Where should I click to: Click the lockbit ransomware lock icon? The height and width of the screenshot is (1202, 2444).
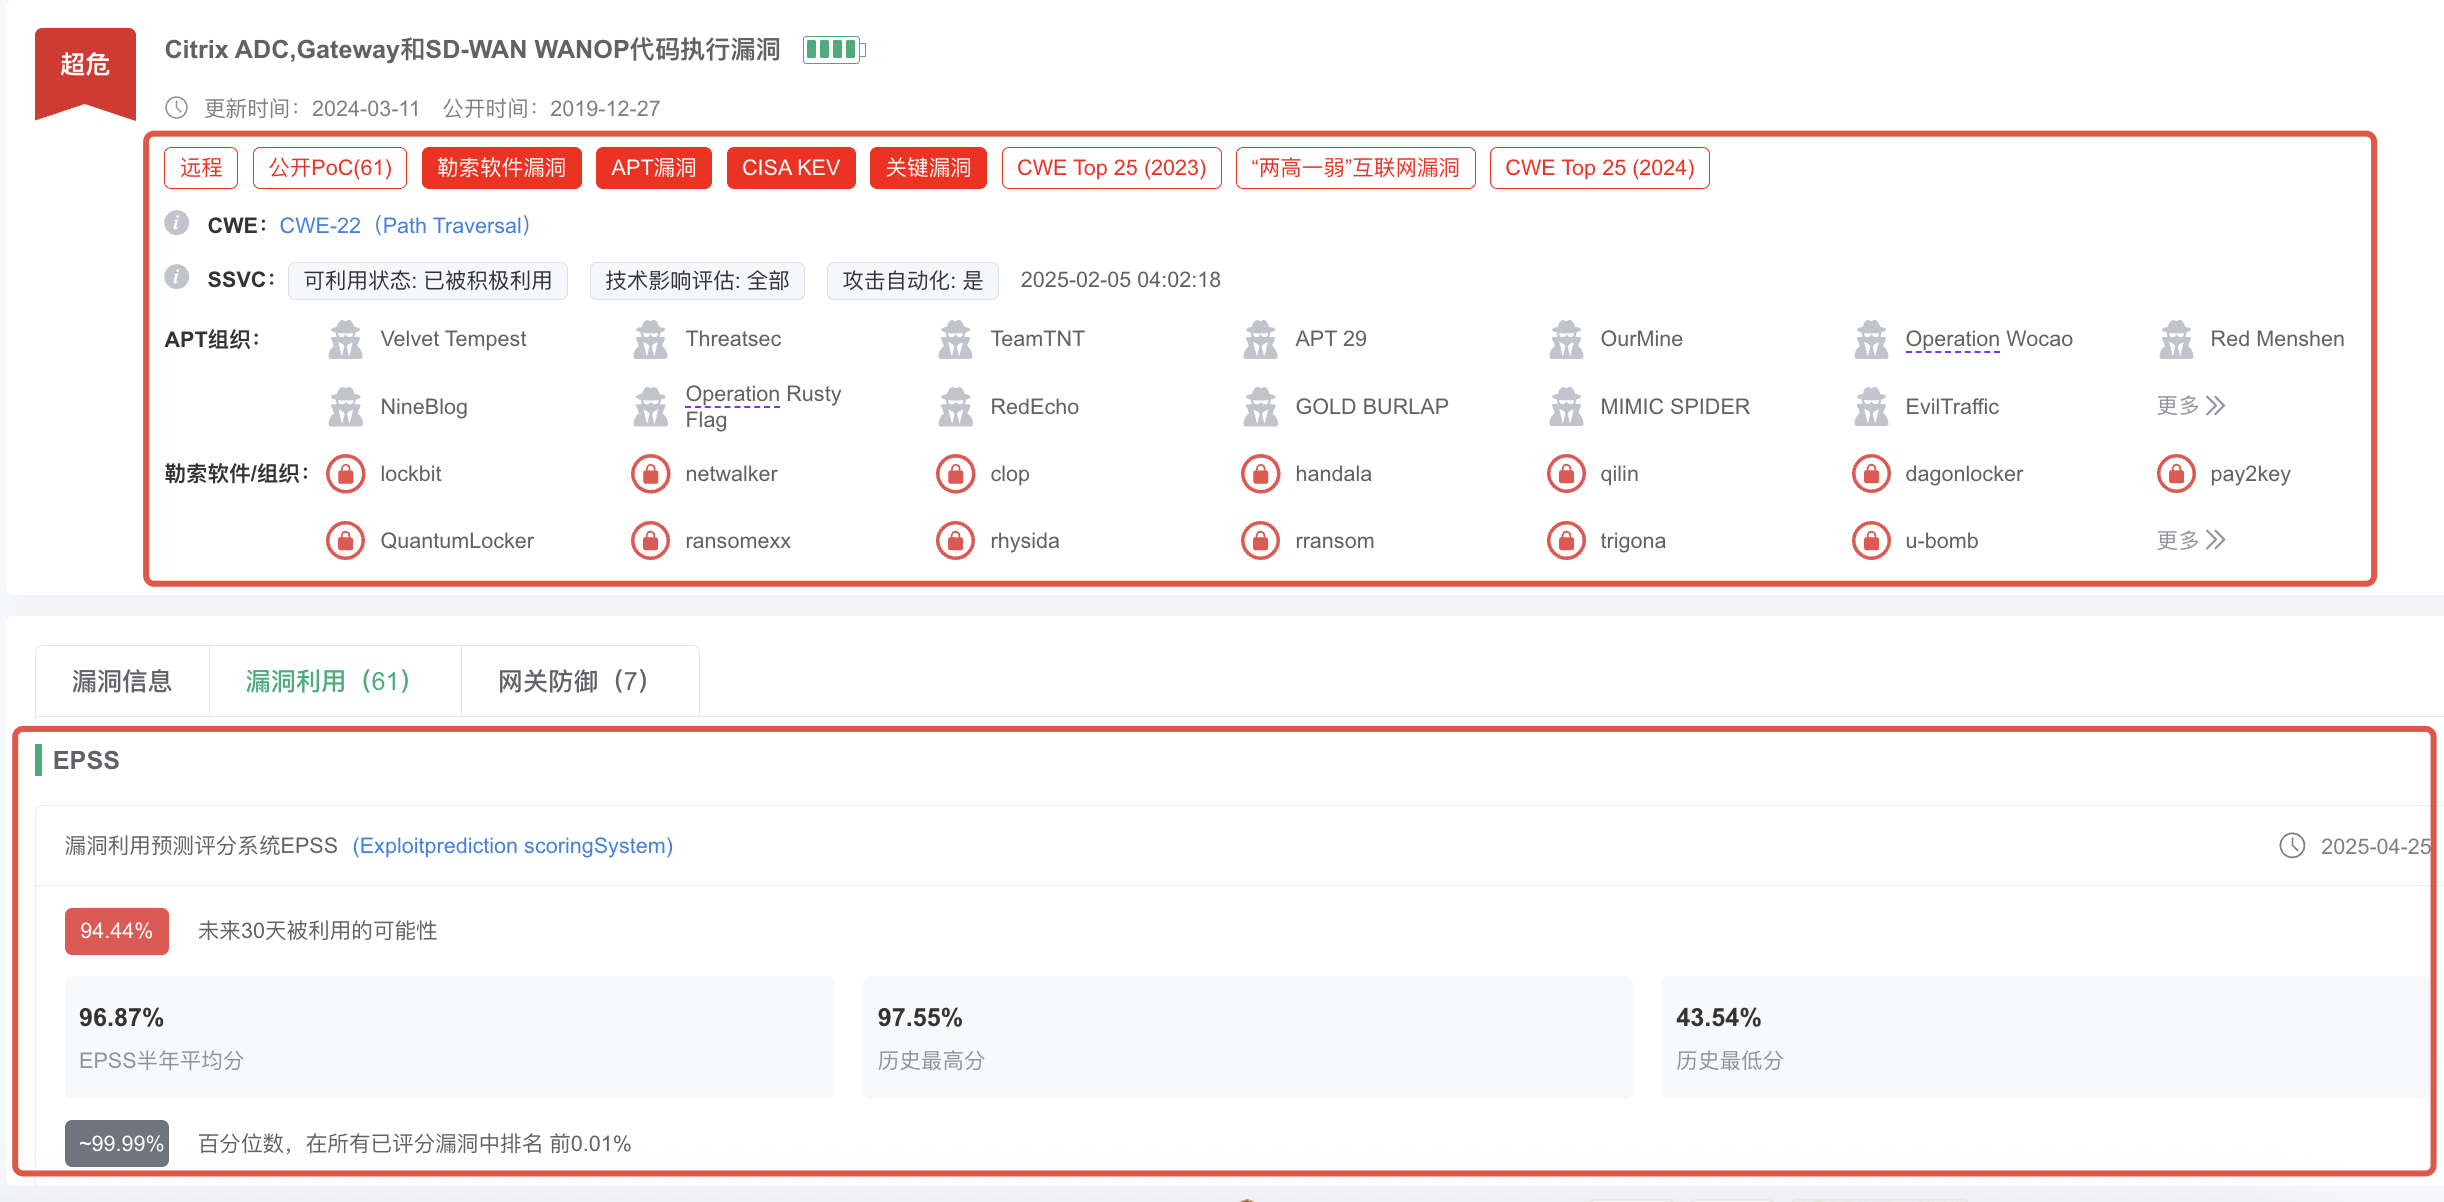(345, 474)
